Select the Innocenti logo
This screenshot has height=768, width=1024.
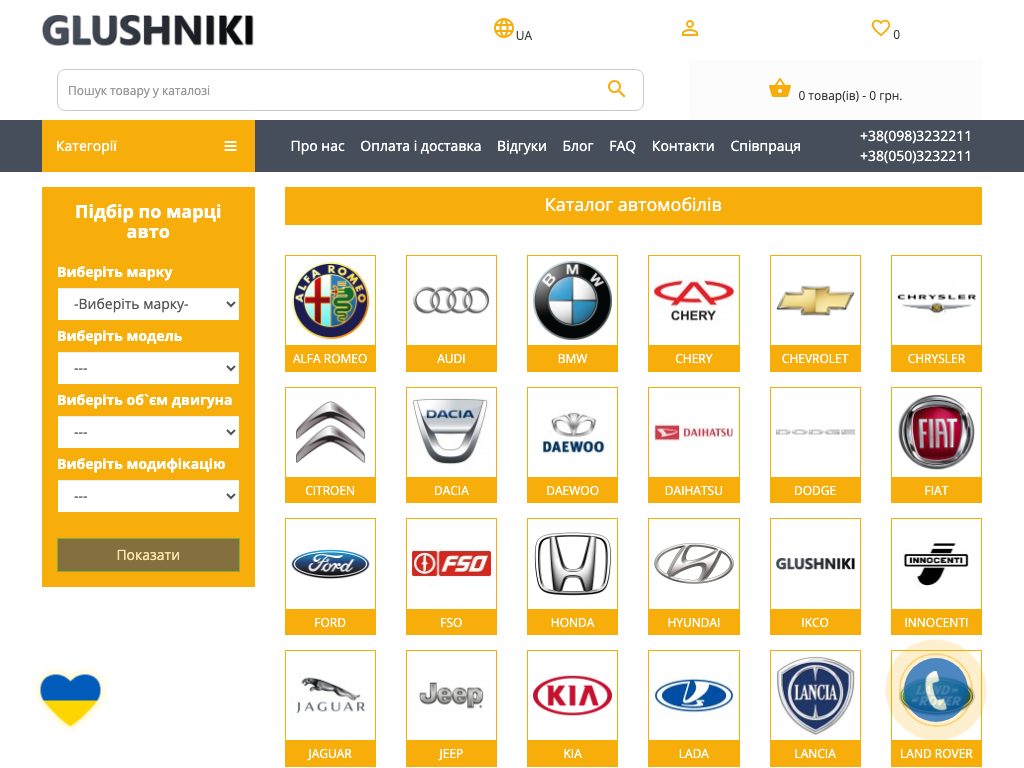936,563
